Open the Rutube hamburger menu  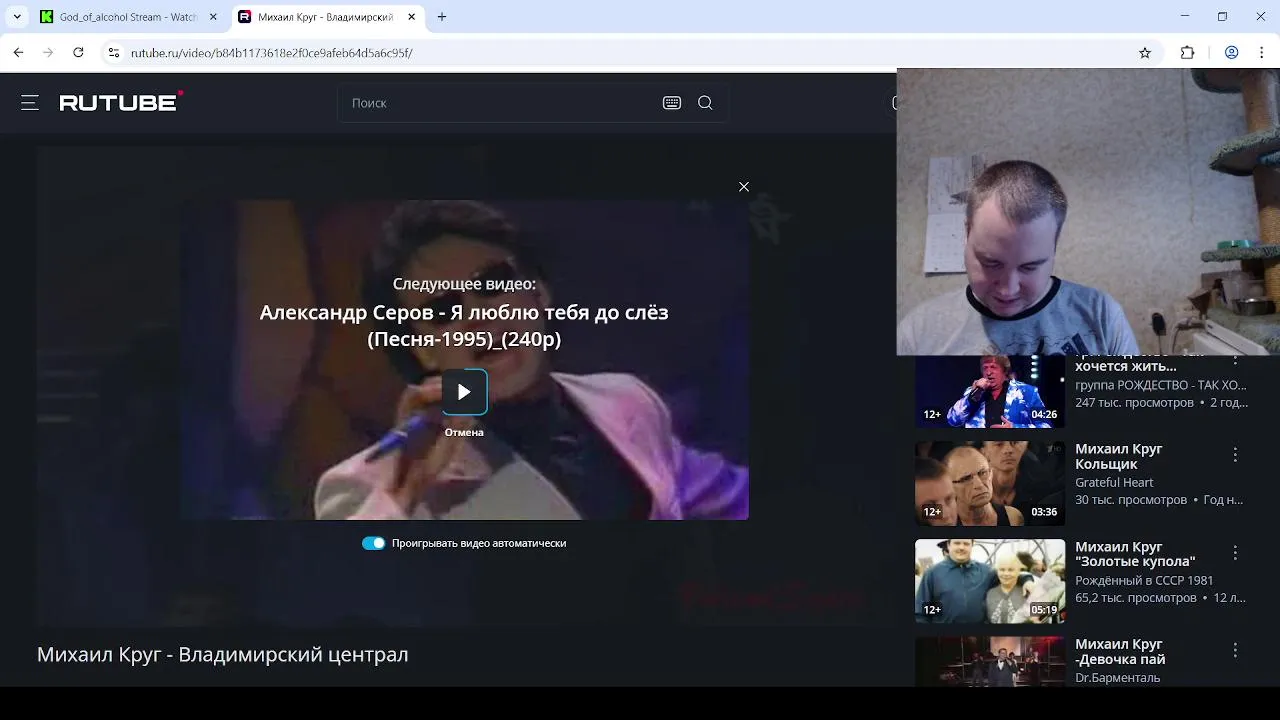[30, 102]
